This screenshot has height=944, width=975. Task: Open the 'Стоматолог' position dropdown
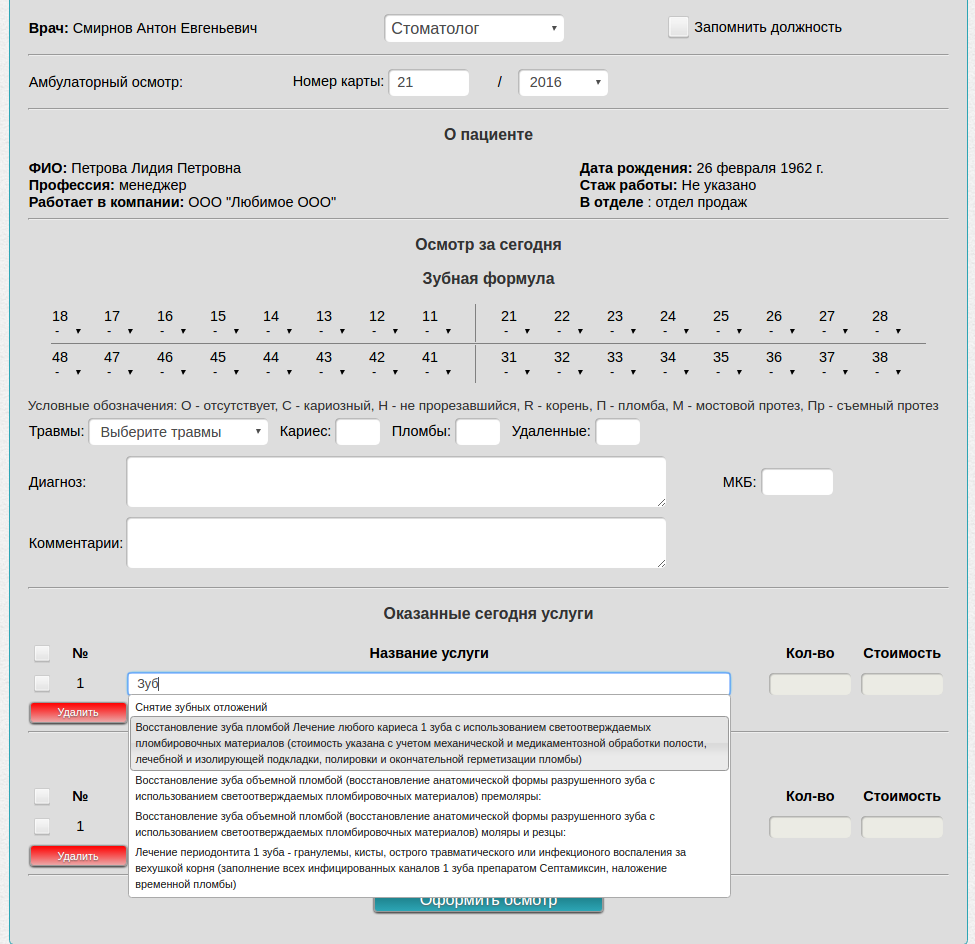[474, 29]
